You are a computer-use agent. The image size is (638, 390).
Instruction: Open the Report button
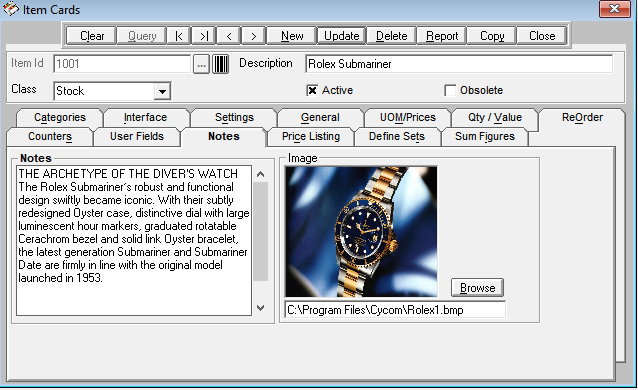[441, 36]
